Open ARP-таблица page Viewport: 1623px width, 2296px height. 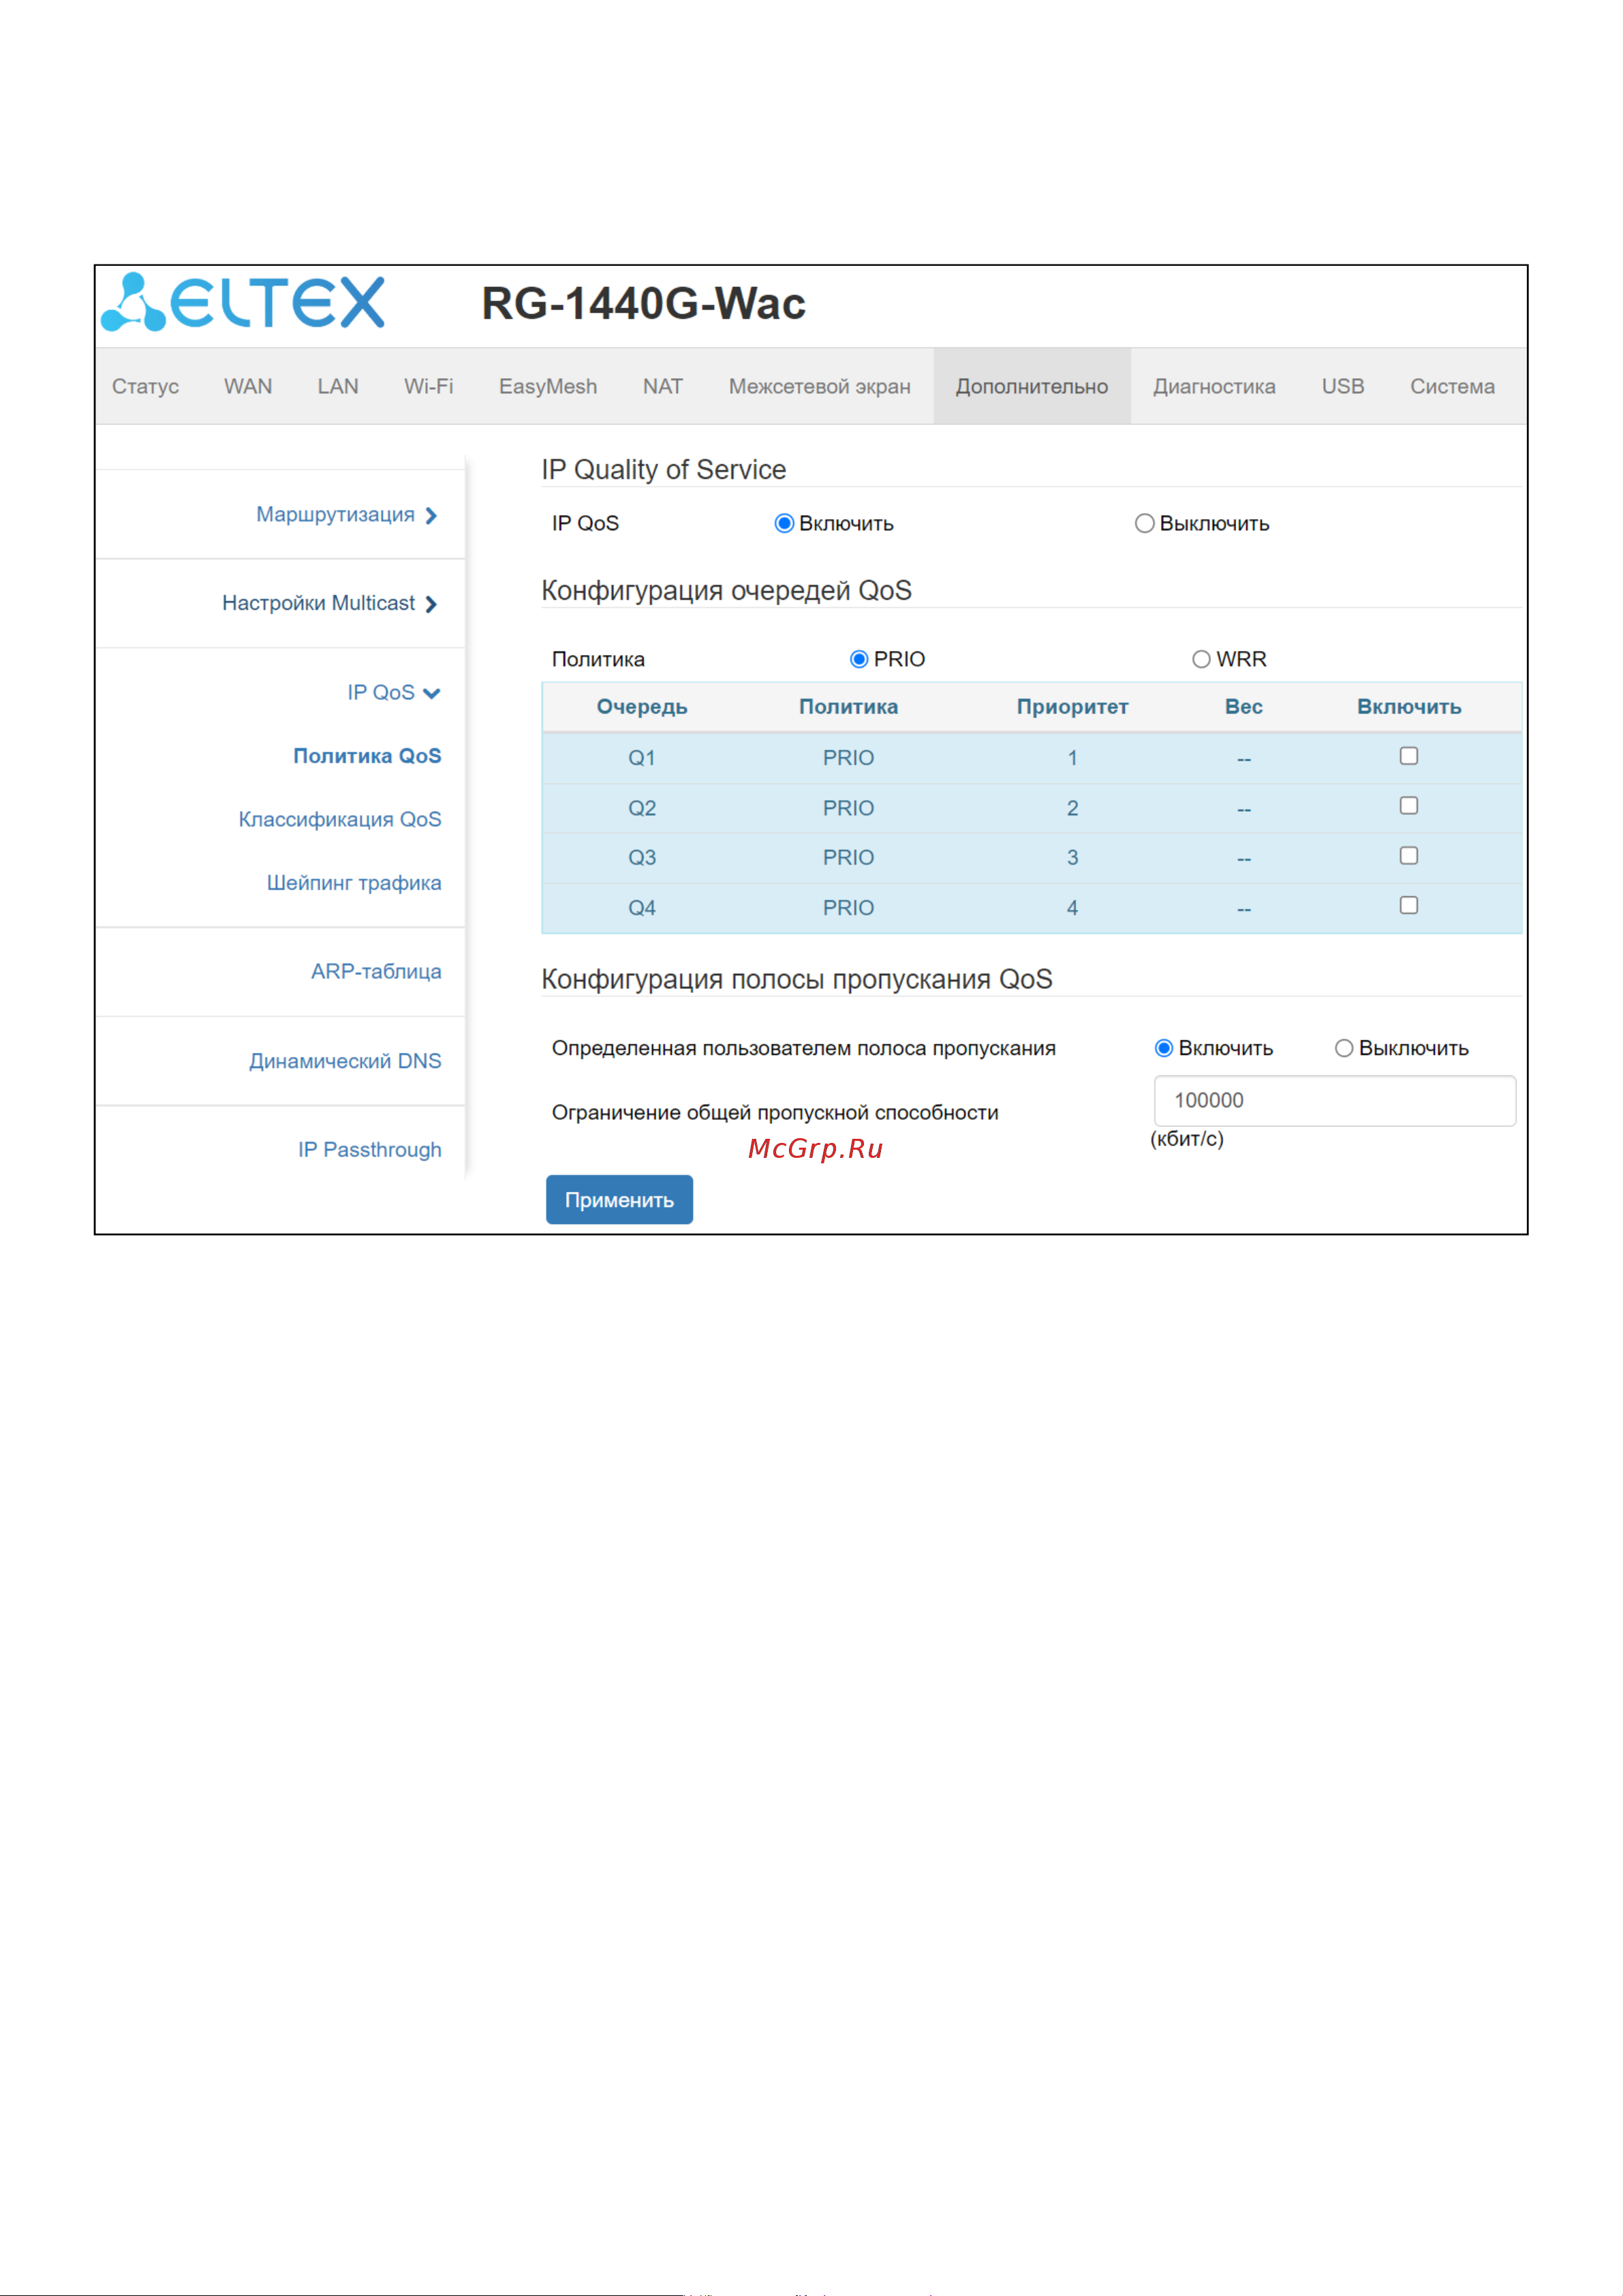[376, 971]
